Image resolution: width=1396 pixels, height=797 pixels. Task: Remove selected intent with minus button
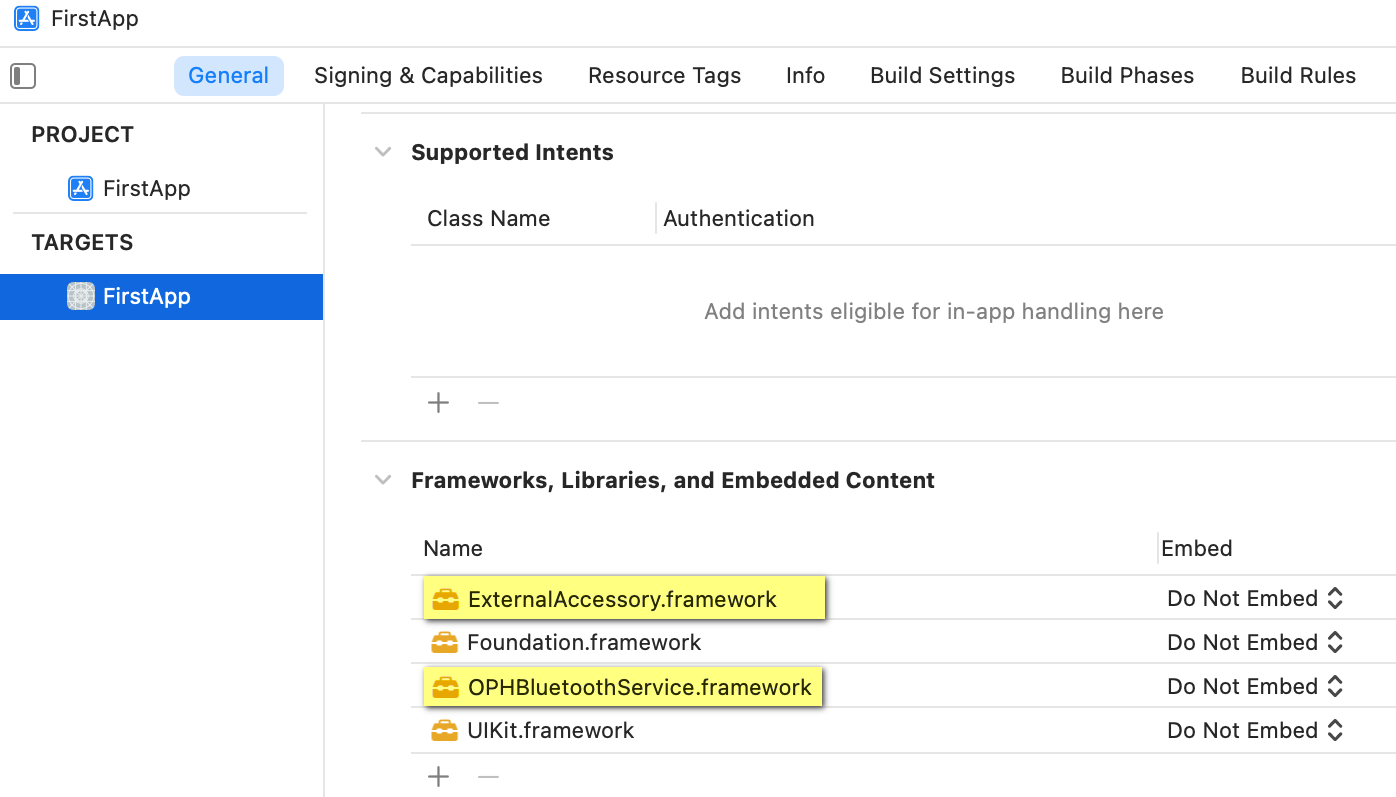(x=488, y=403)
